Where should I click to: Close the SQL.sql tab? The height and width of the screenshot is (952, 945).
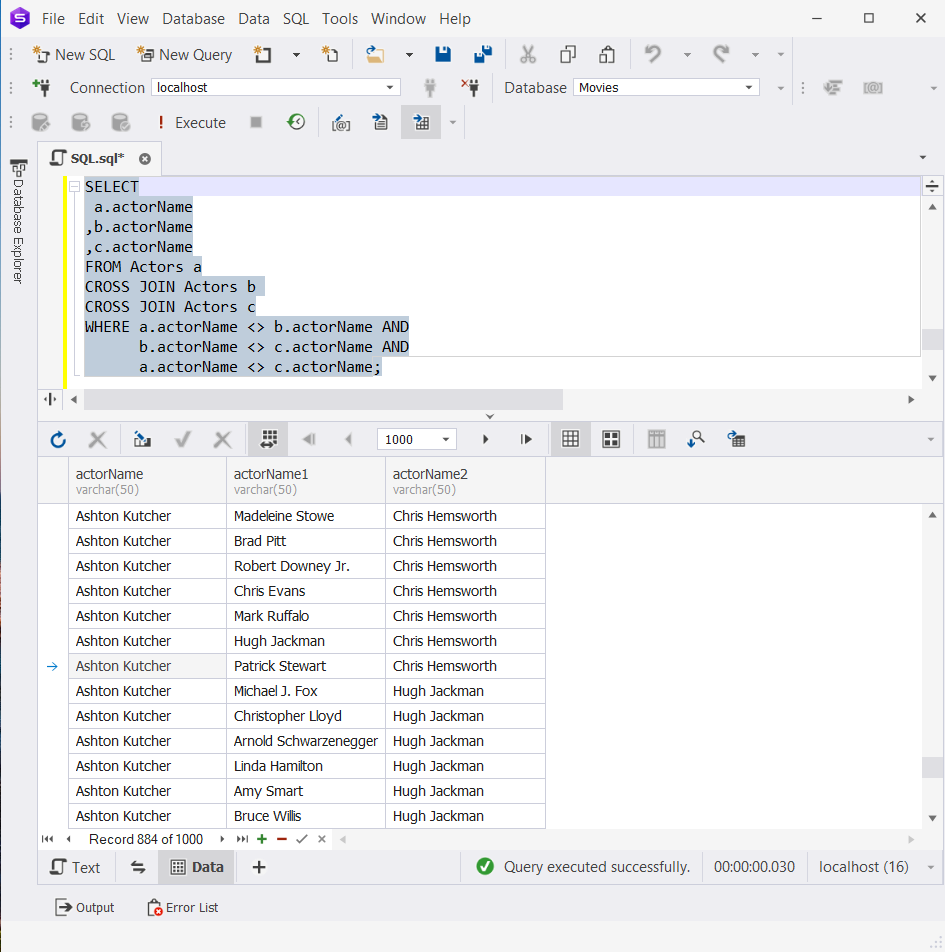[145, 159]
